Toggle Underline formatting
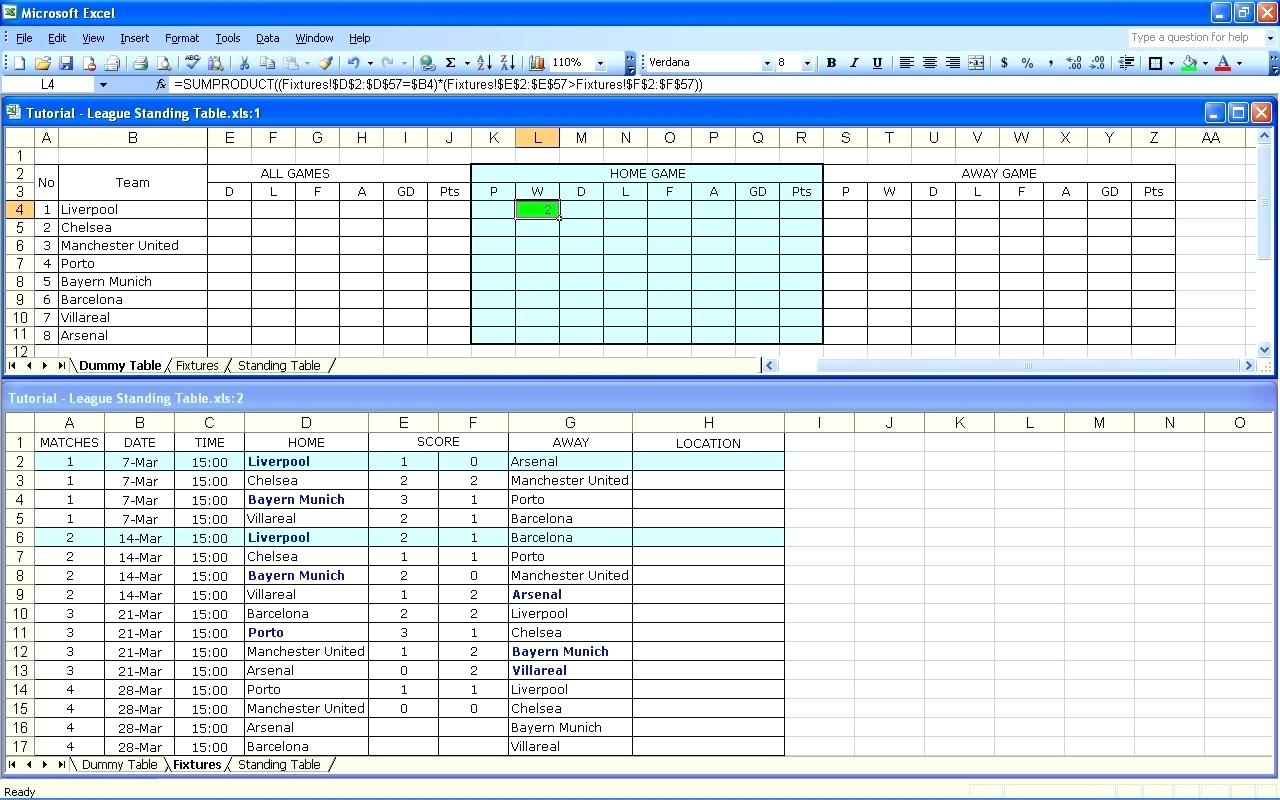Image resolution: width=1280 pixels, height=800 pixels. [877, 63]
